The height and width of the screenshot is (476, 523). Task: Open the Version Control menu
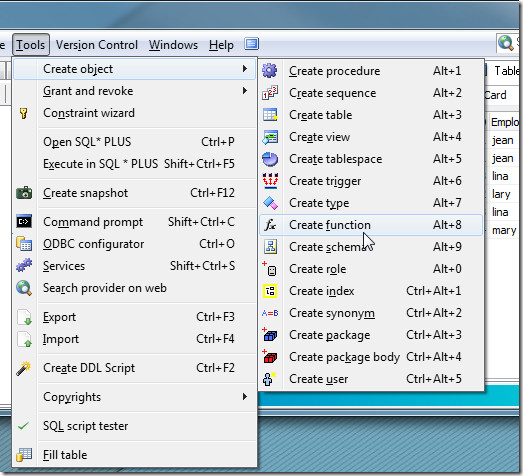[97, 45]
